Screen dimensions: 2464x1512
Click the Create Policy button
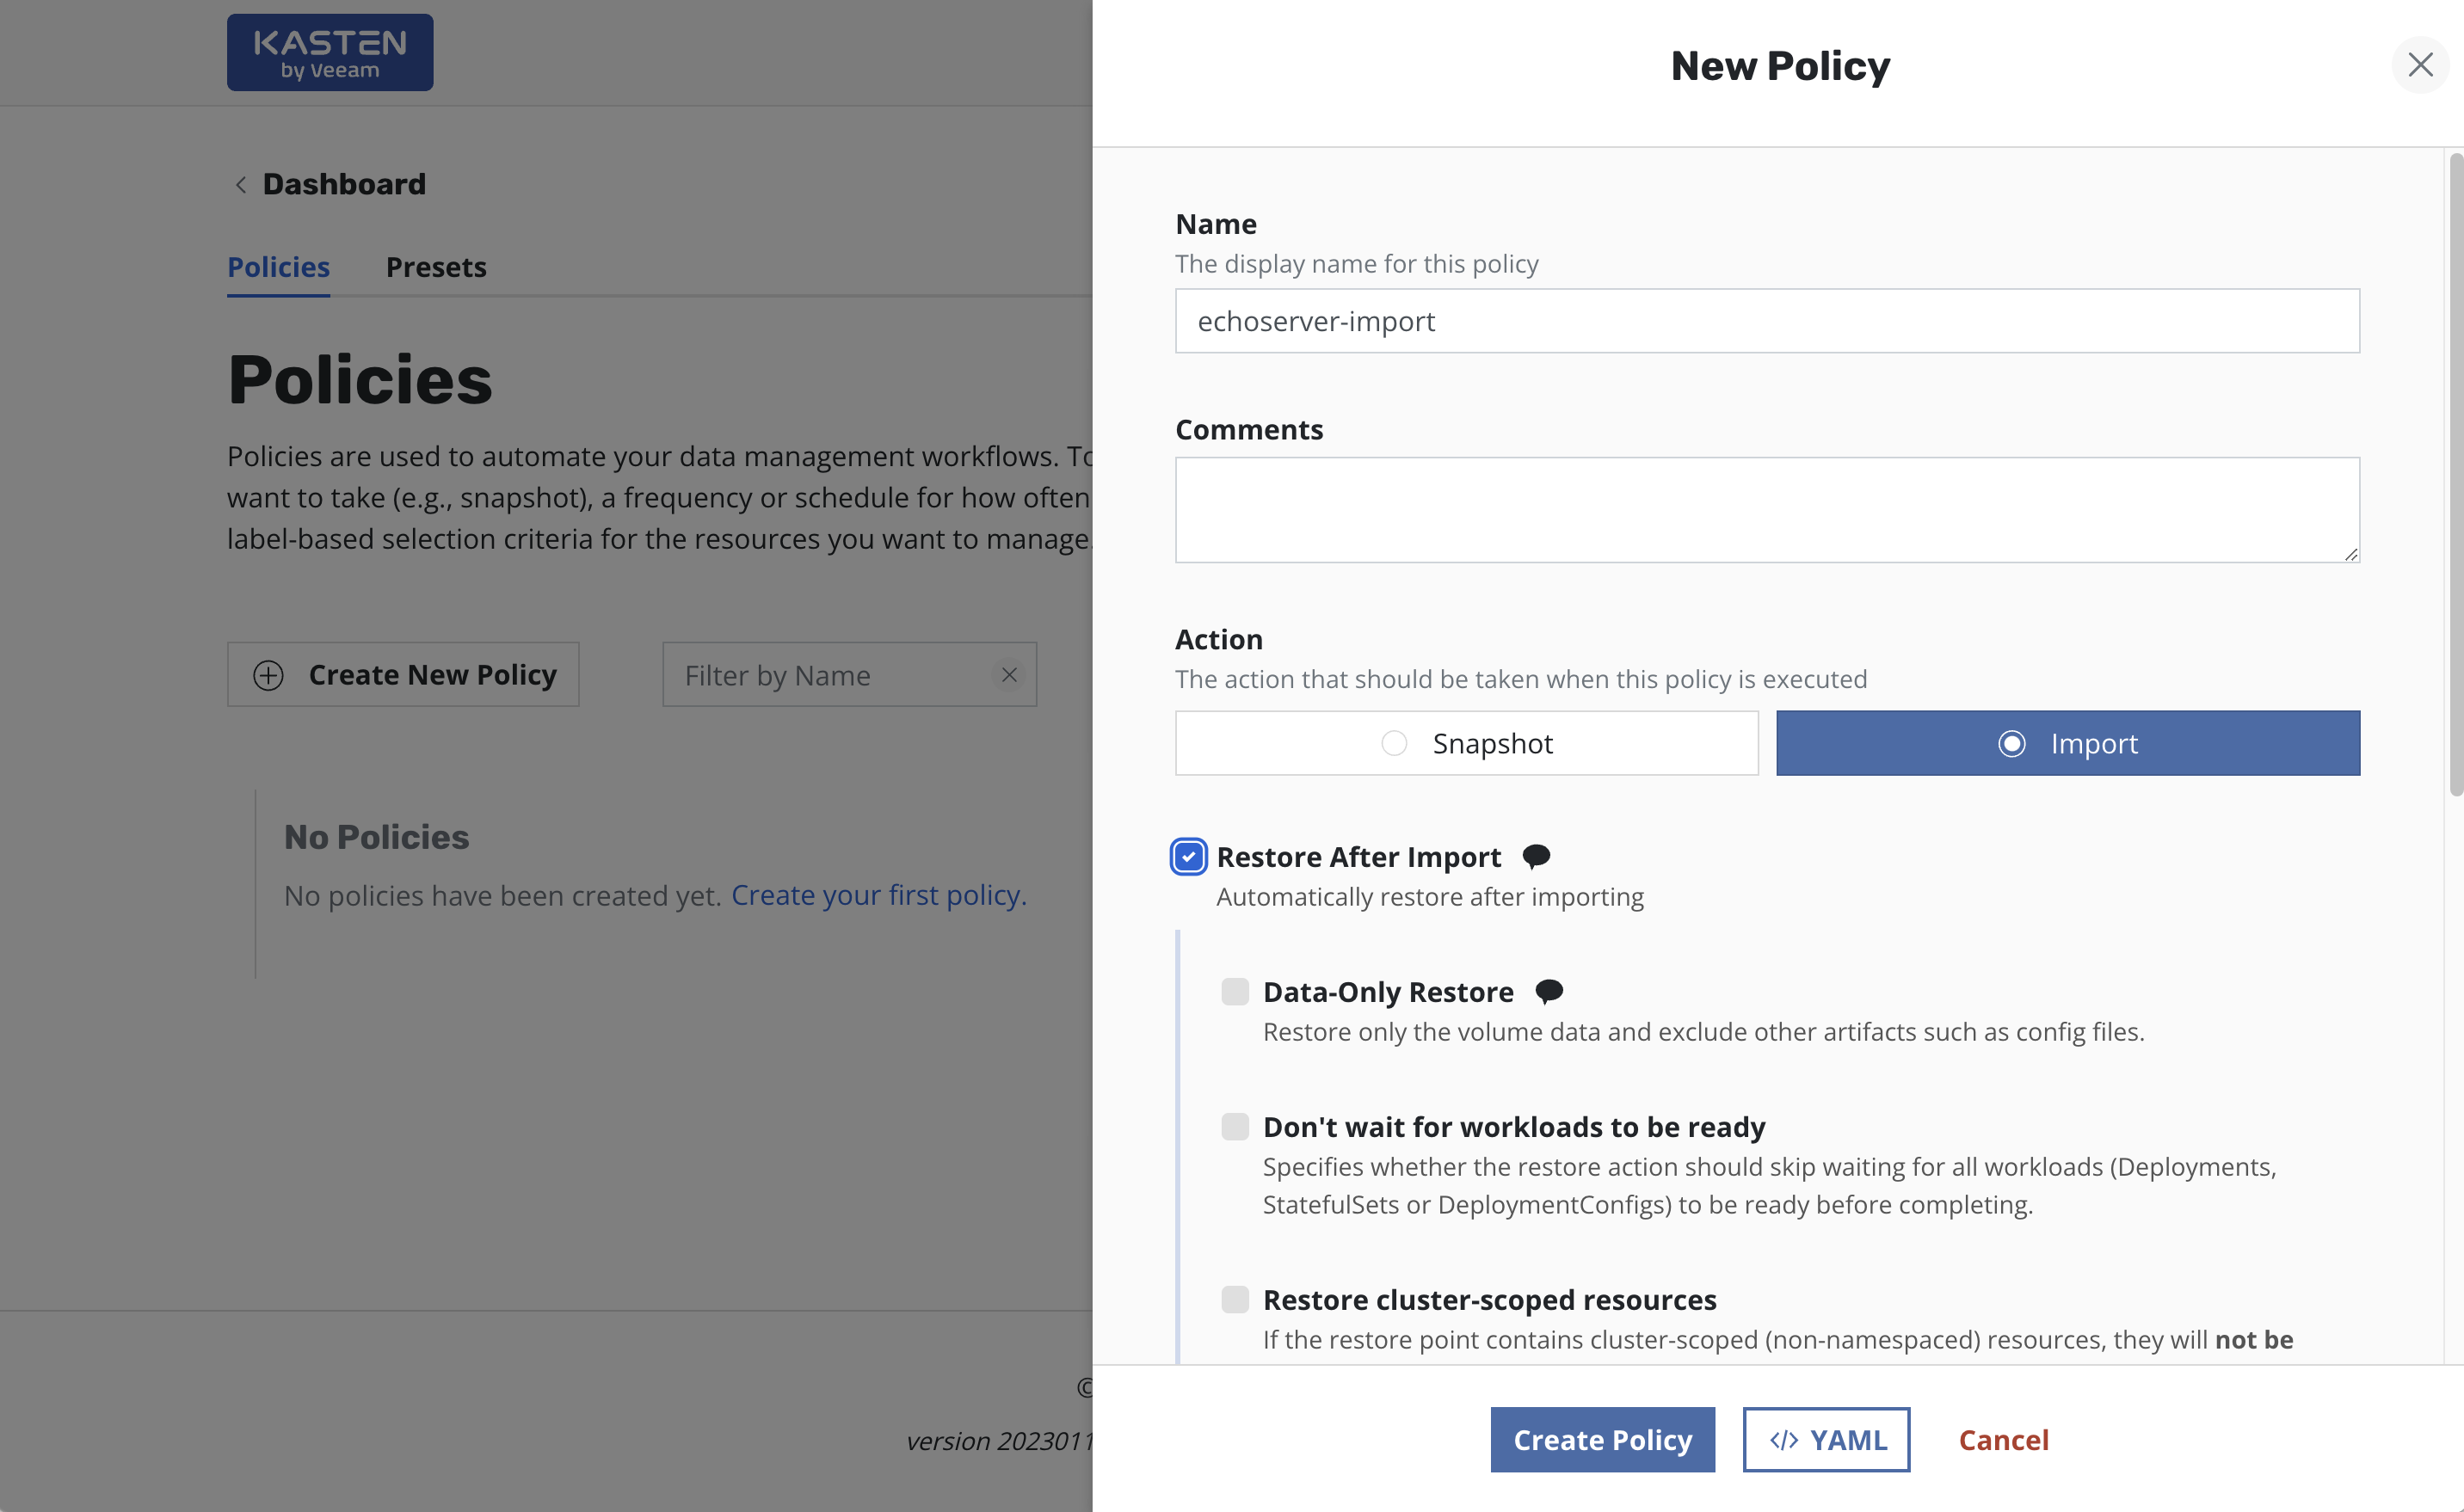coord(1602,1440)
